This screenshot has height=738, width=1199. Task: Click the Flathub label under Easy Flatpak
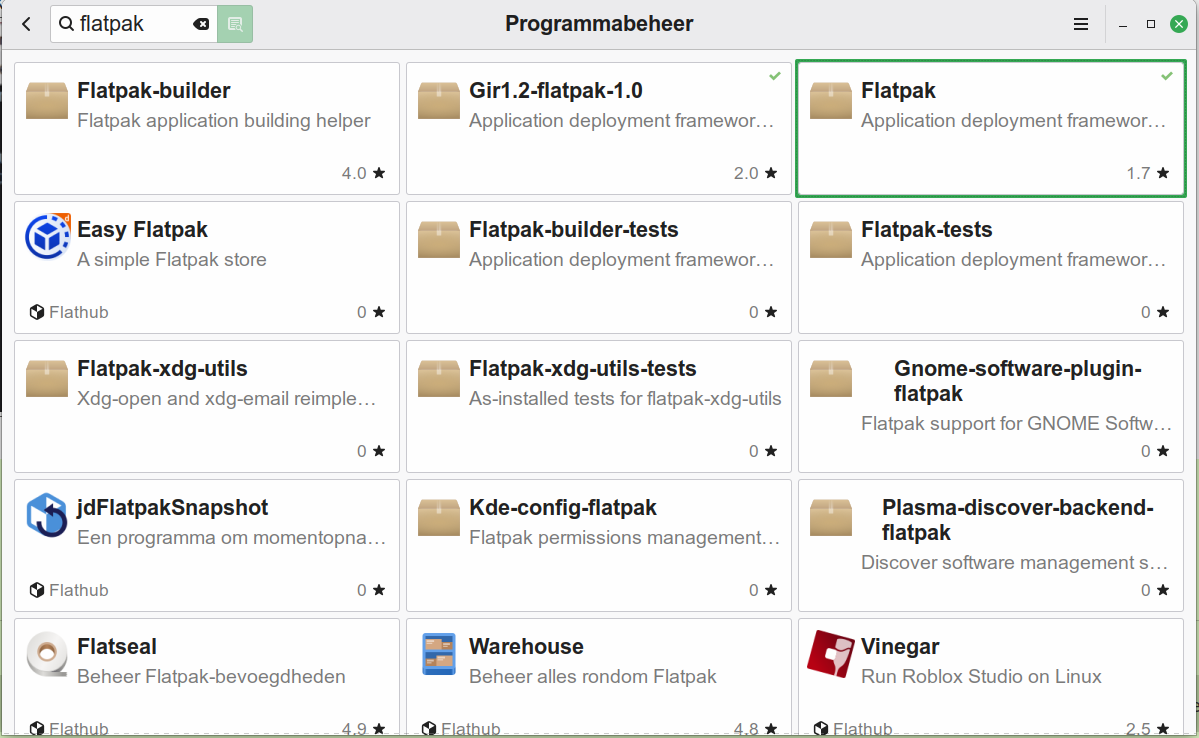79,312
